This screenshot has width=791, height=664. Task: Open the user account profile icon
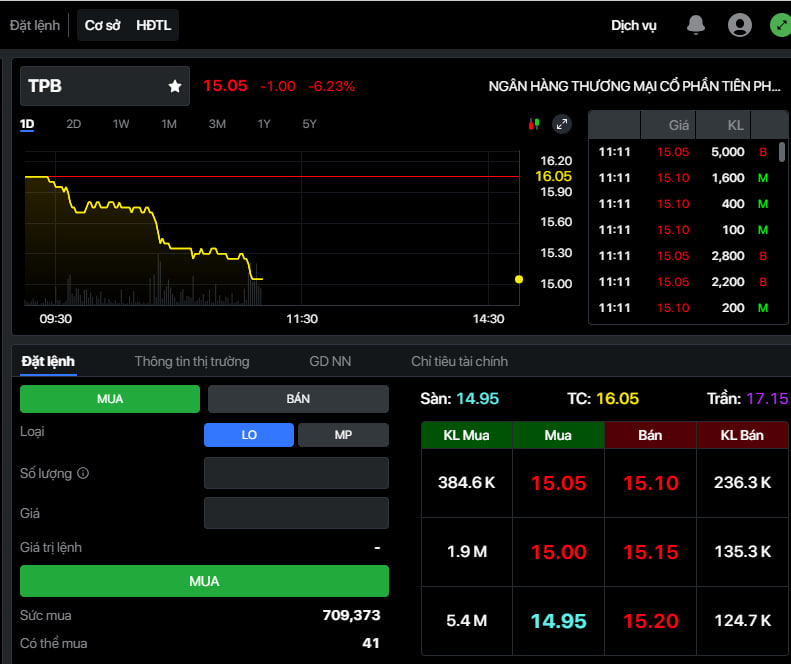tap(740, 25)
